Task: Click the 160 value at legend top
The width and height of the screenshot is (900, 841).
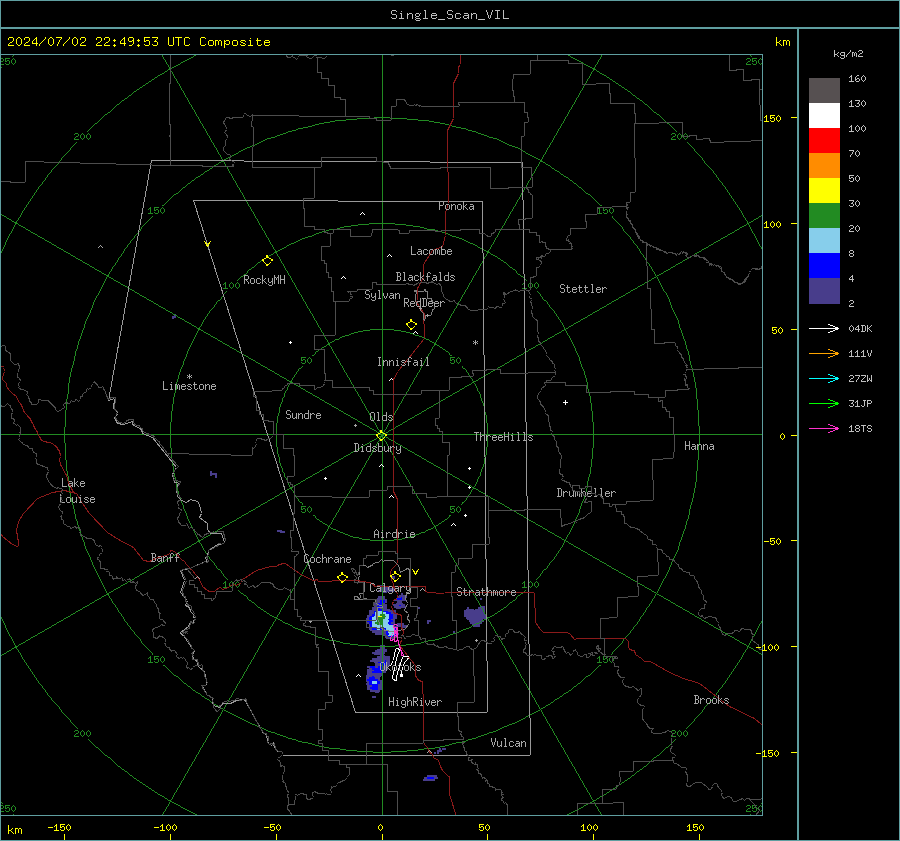Action: (x=857, y=79)
